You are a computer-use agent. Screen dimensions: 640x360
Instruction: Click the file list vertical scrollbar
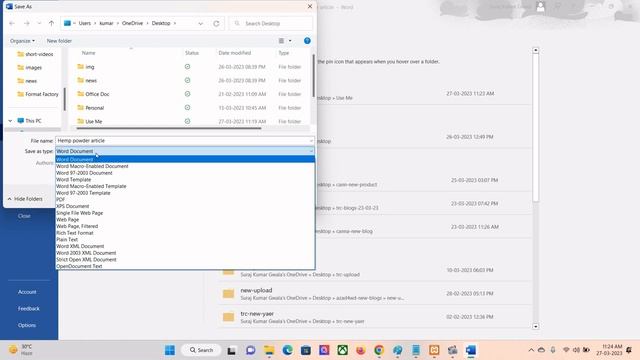(313, 76)
